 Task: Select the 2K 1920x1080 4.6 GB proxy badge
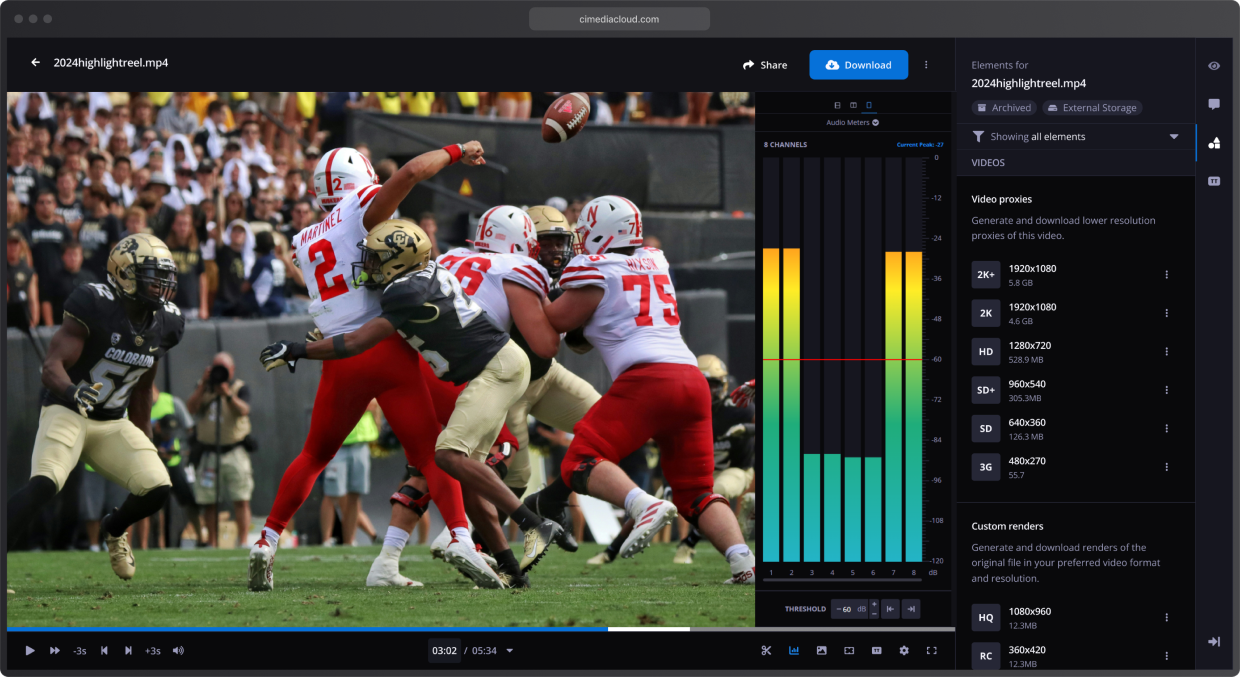pyautogui.click(x=986, y=313)
